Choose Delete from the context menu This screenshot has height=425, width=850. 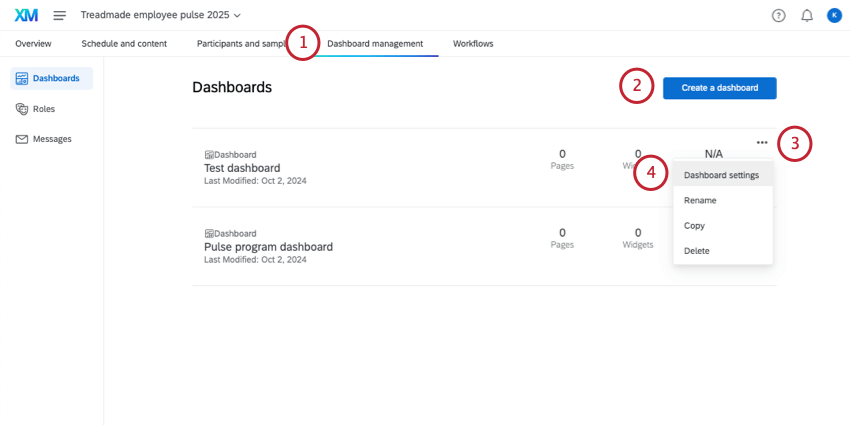[x=697, y=250]
